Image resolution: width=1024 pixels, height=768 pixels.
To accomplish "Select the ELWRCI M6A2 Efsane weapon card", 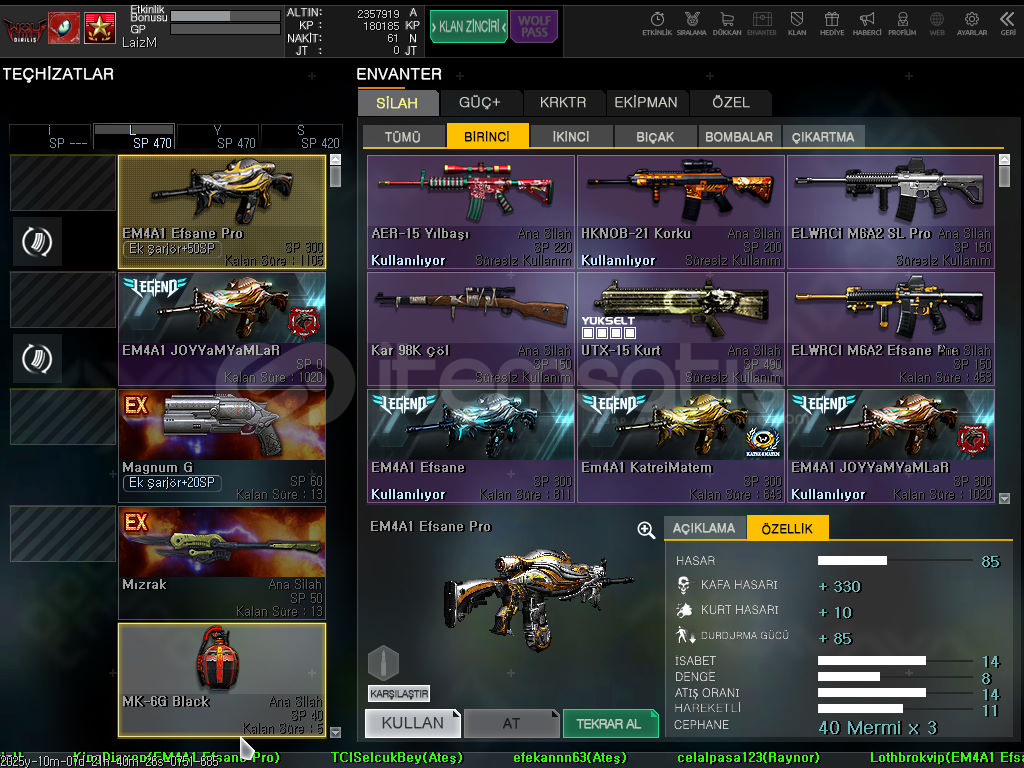I will 891,328.
